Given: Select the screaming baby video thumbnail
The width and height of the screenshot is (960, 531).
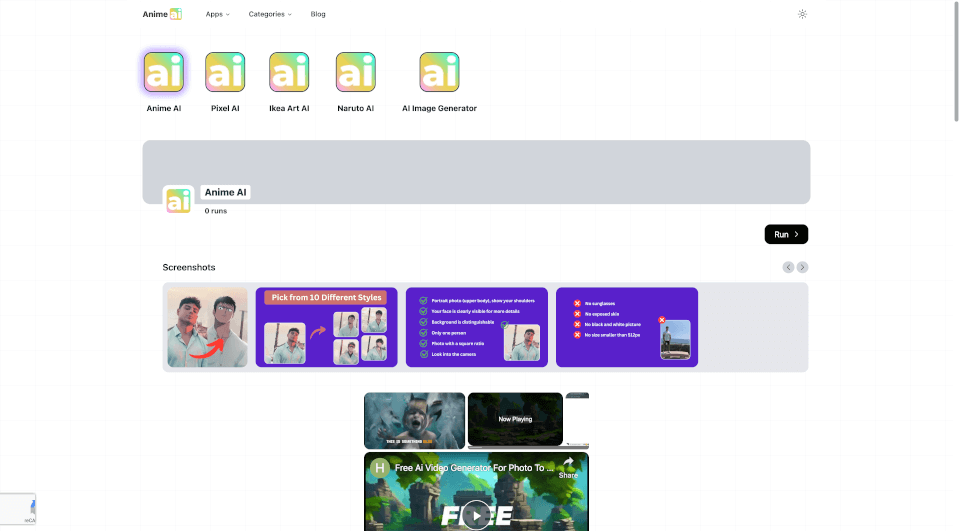Looking at the screenshot, I should tap(414, 421).
